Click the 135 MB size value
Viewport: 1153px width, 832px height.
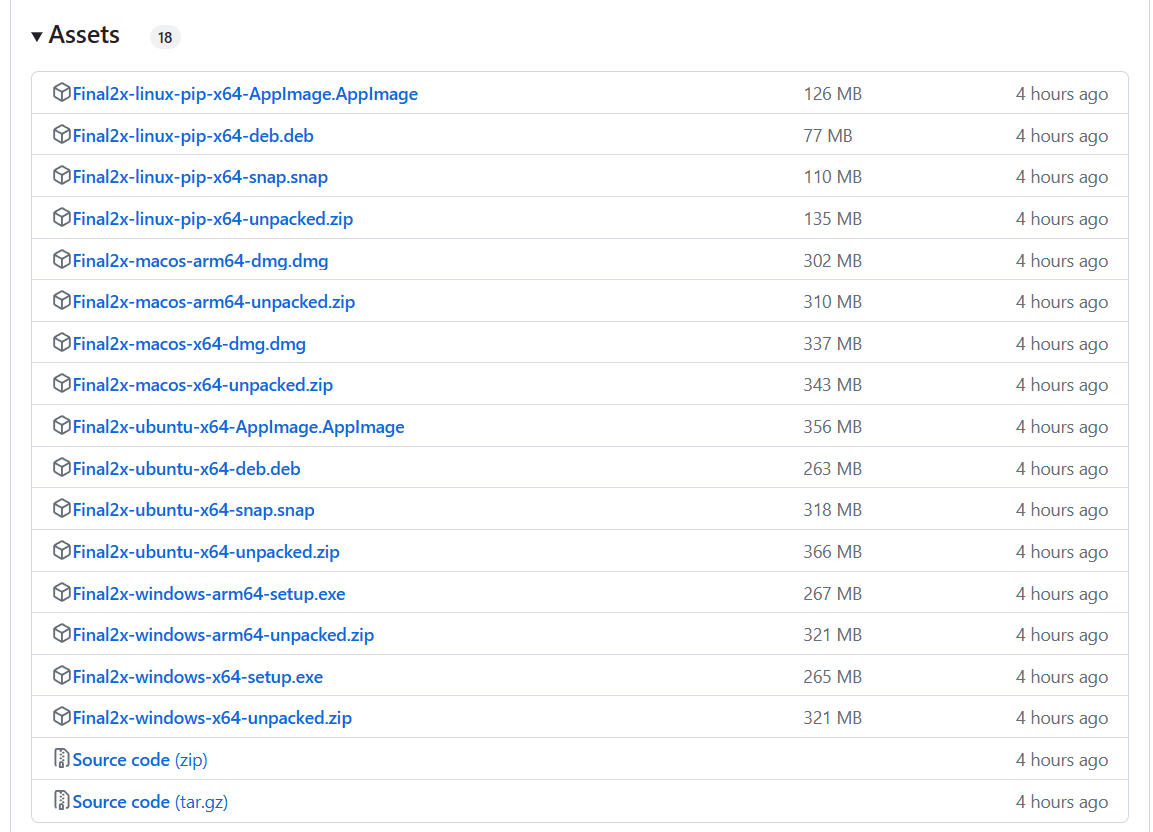tap(832, 219)
